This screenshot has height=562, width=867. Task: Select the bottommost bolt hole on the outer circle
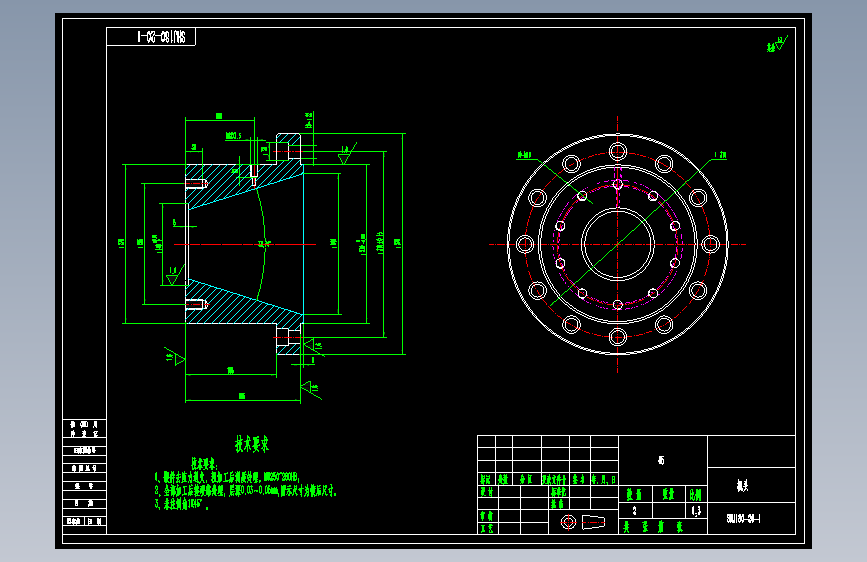click(618, 337)
